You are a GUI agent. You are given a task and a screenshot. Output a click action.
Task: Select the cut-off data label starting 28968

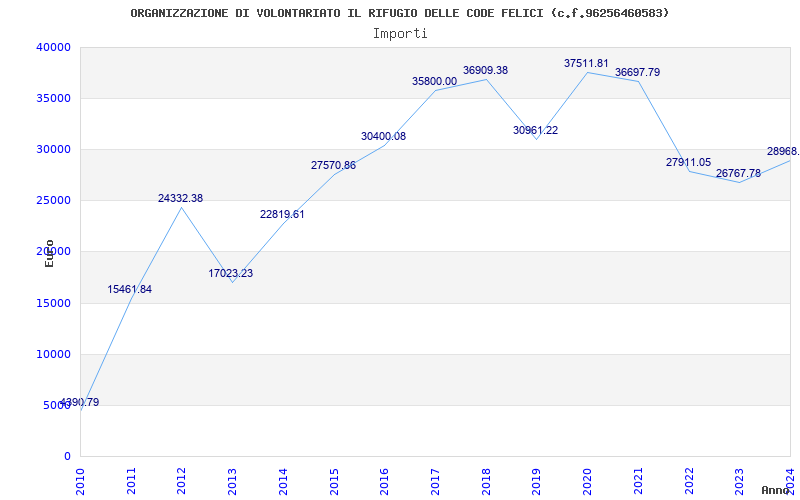tap(783, 152)
